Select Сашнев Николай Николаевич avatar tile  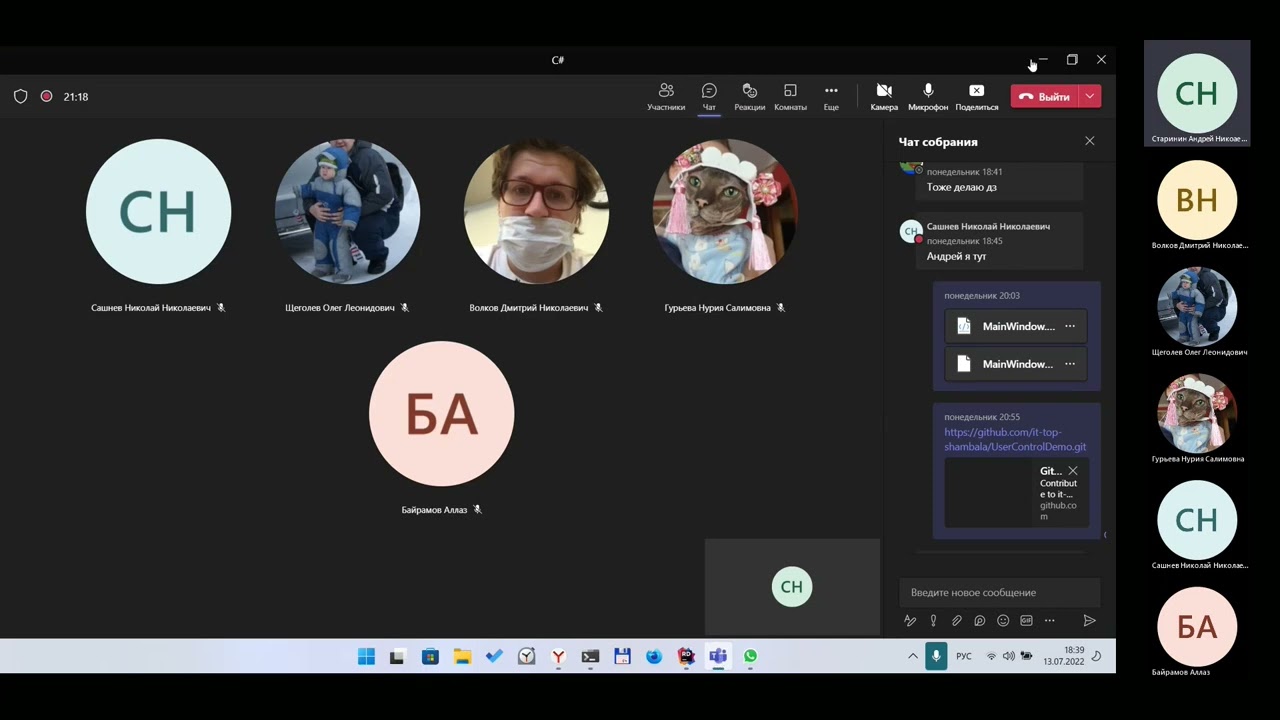click(158, 212)
